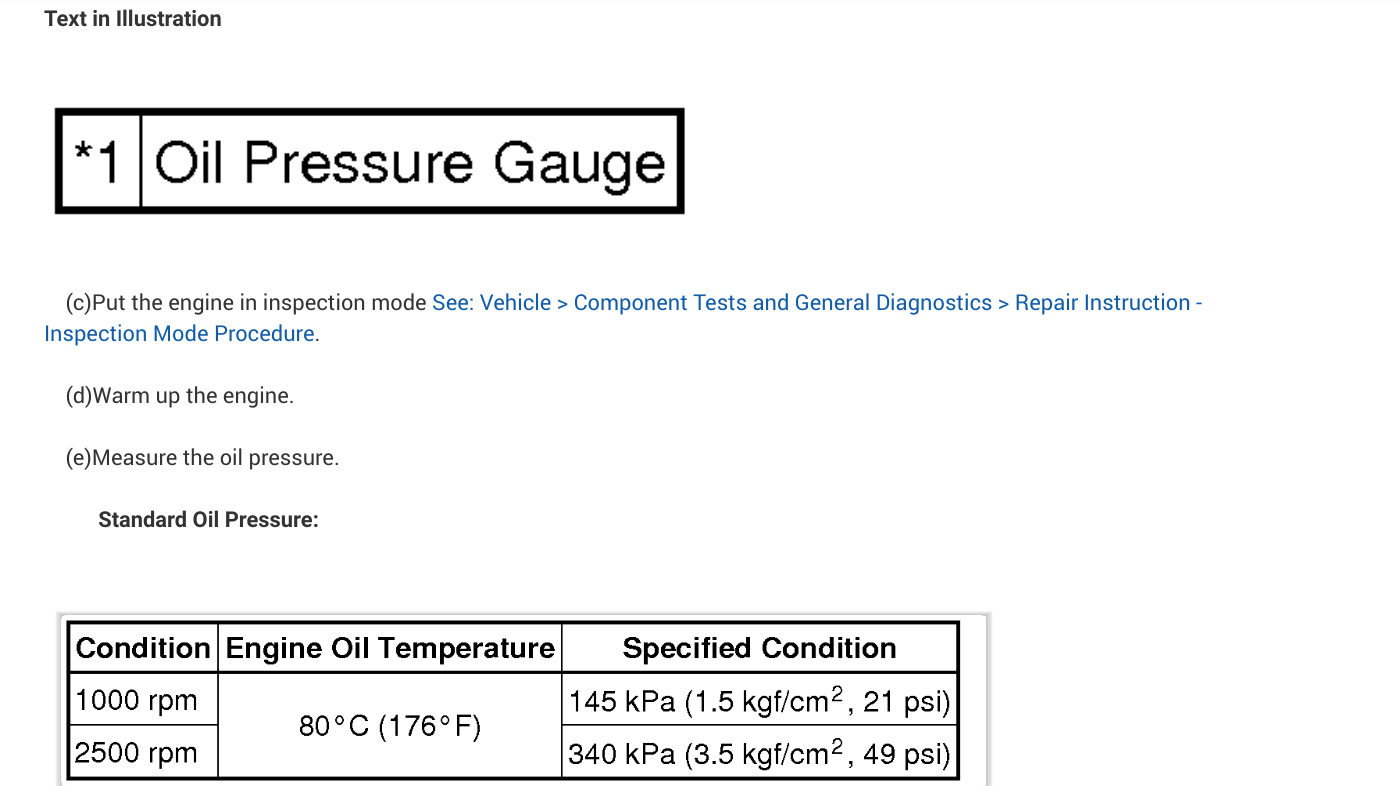Click 'Component Tests and General Diagnostics' link text
1400x786 pixels.
tap(782, 303)
